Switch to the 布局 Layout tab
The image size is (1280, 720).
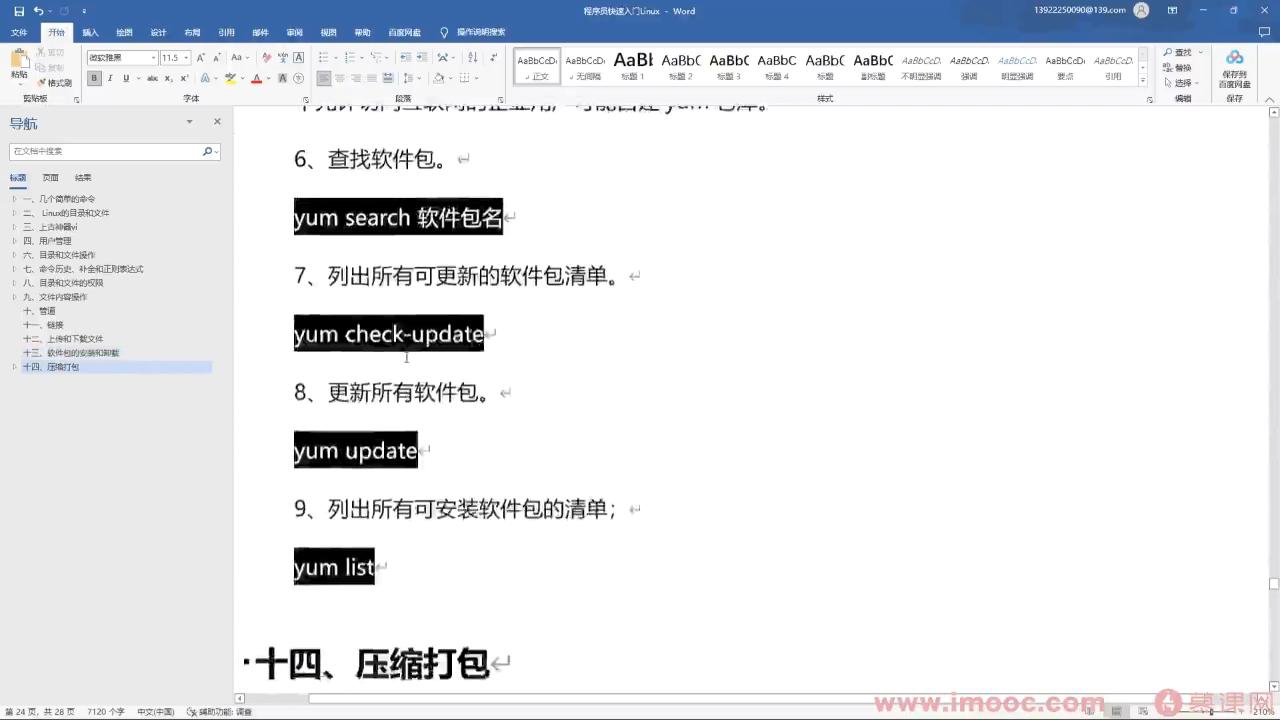pos(192,32)
